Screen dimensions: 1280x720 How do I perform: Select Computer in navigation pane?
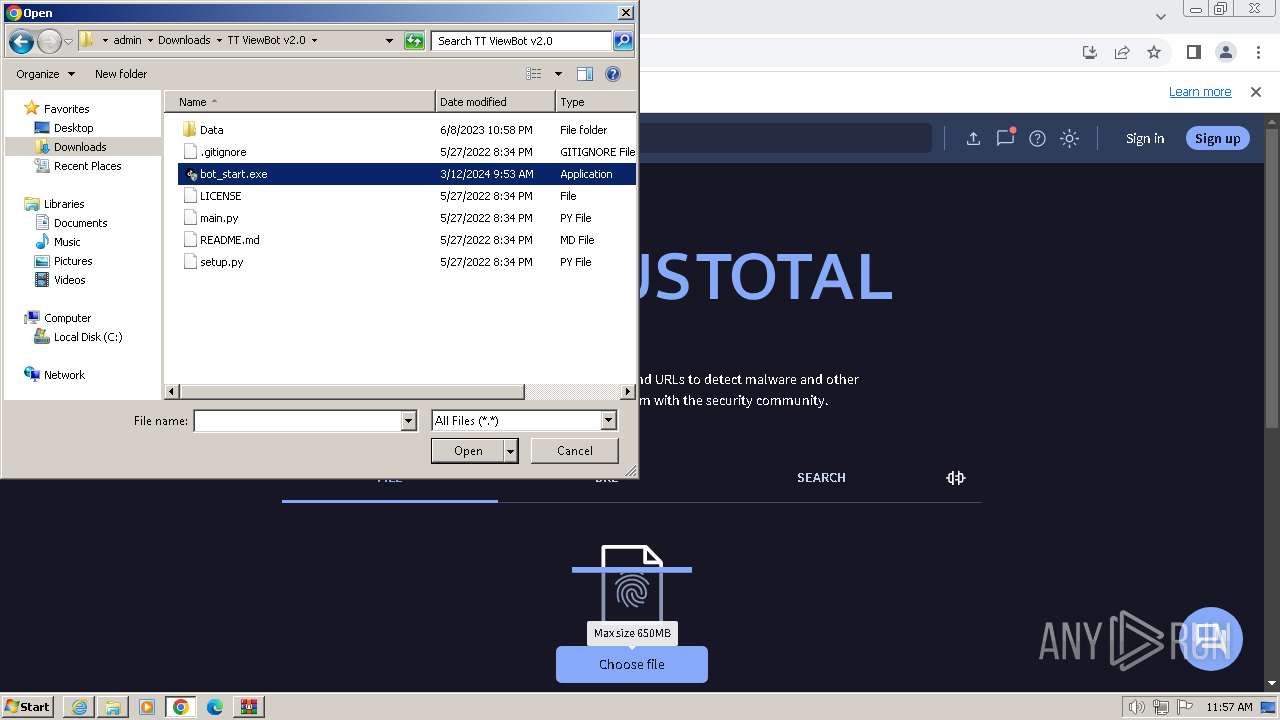pyautogui.click(x=67, y=318)
